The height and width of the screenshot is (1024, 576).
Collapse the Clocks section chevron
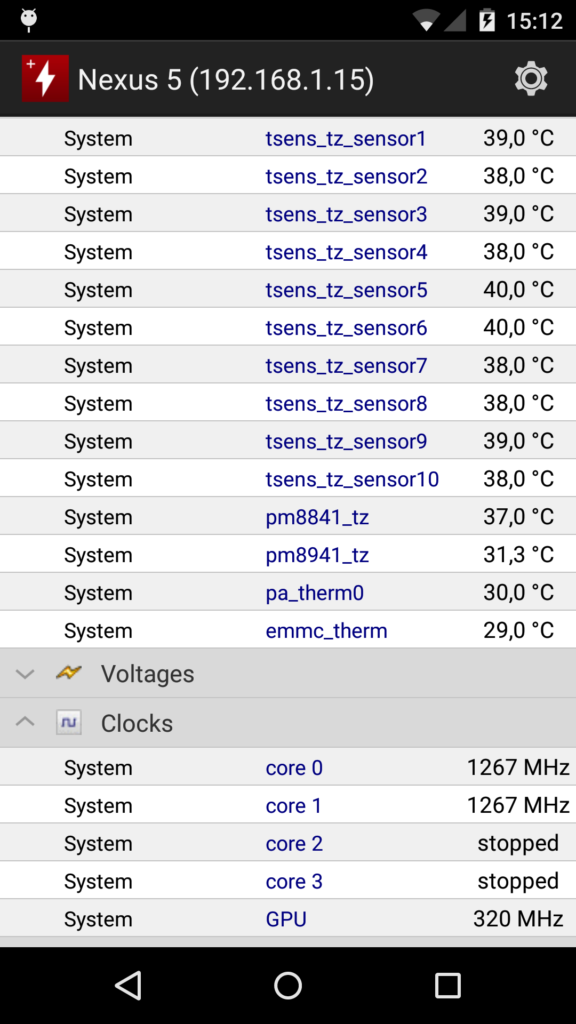pyautogui.click(x=24, y=722)
